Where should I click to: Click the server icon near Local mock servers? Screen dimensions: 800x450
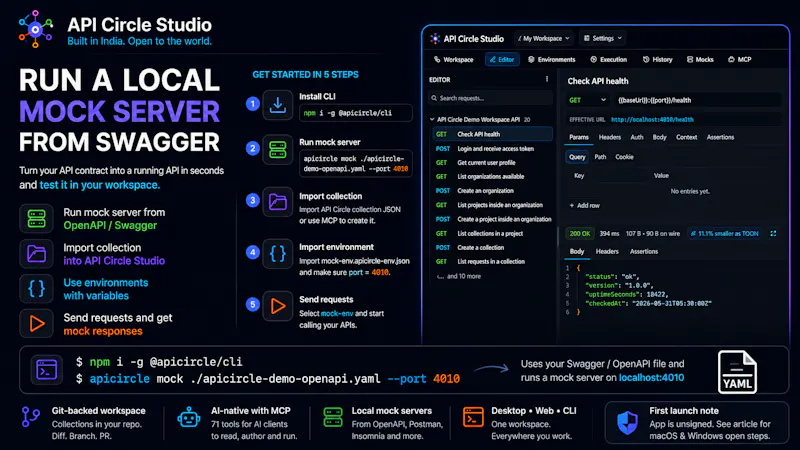(333, 417)
